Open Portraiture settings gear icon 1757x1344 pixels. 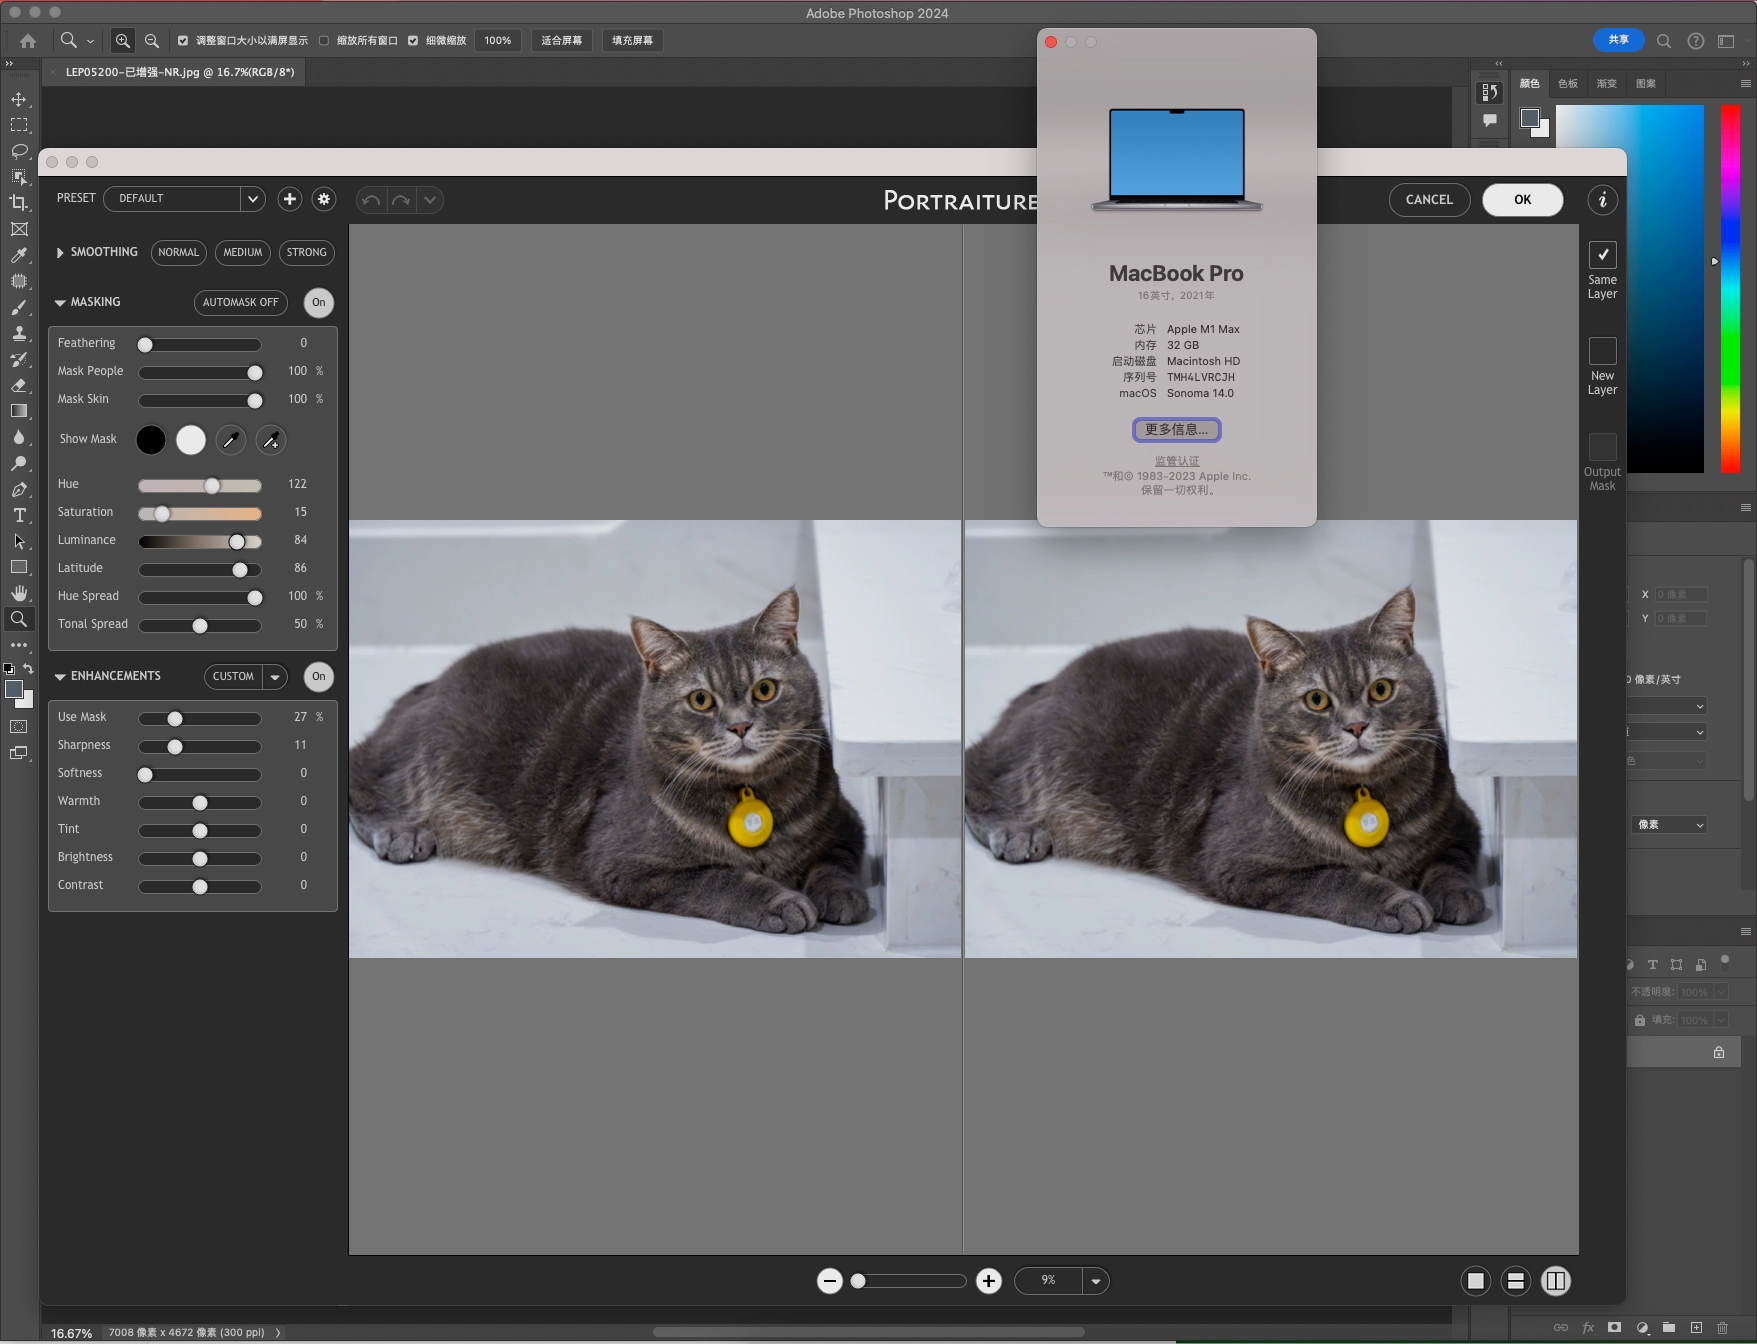324,199
